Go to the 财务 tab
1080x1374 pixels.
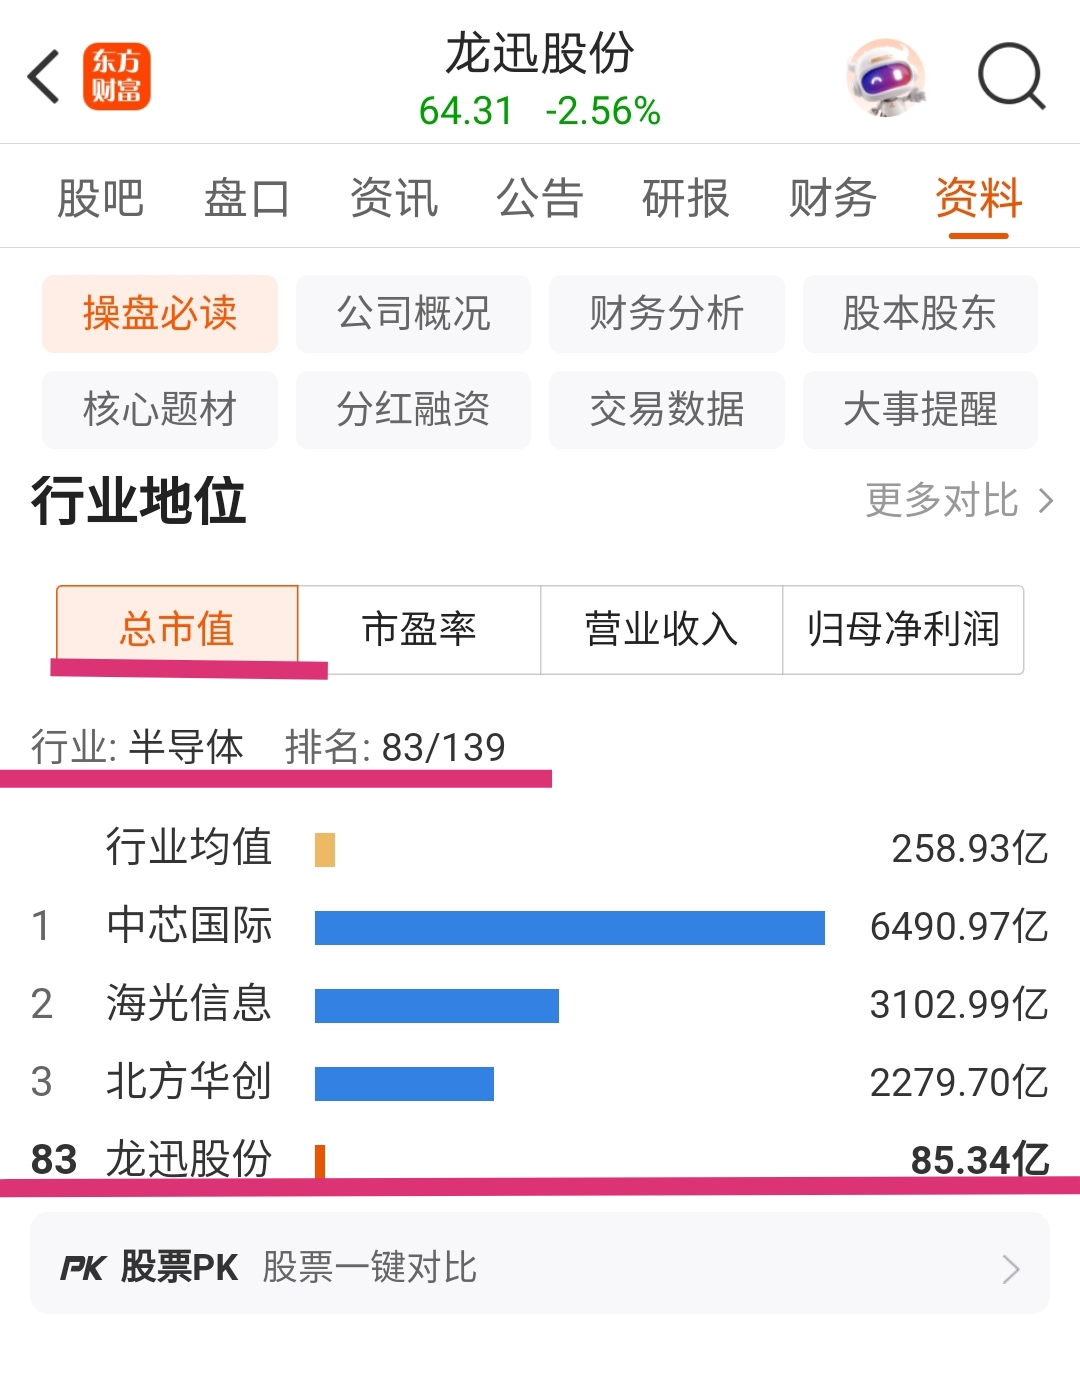click(832, 198)
